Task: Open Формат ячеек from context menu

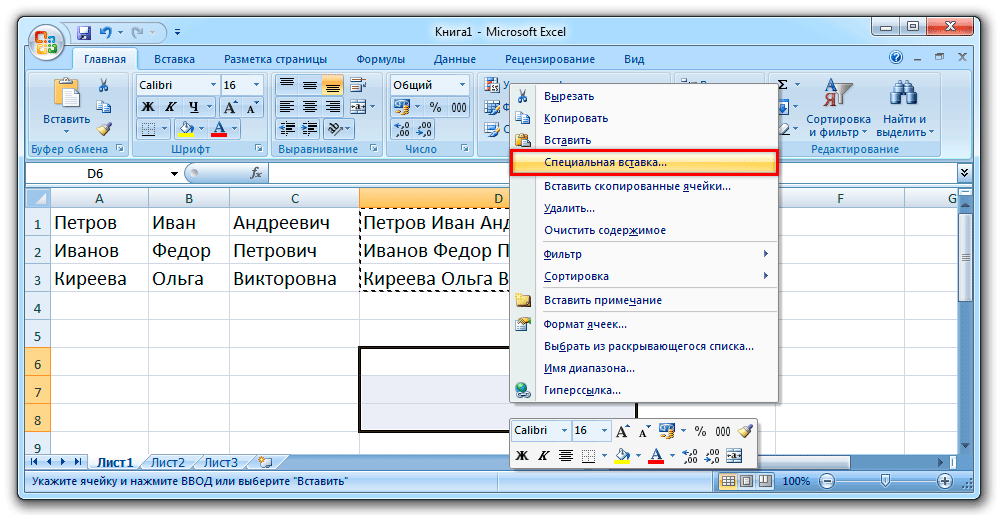Action: click(x=644, y=324)
